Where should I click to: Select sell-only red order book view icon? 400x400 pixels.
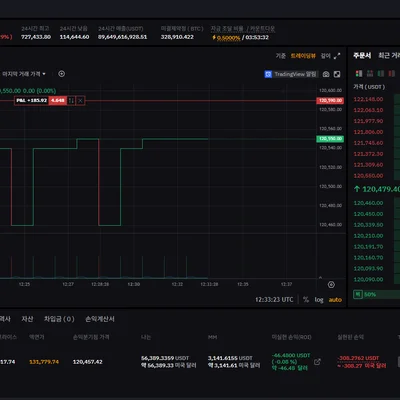point(392,73)
